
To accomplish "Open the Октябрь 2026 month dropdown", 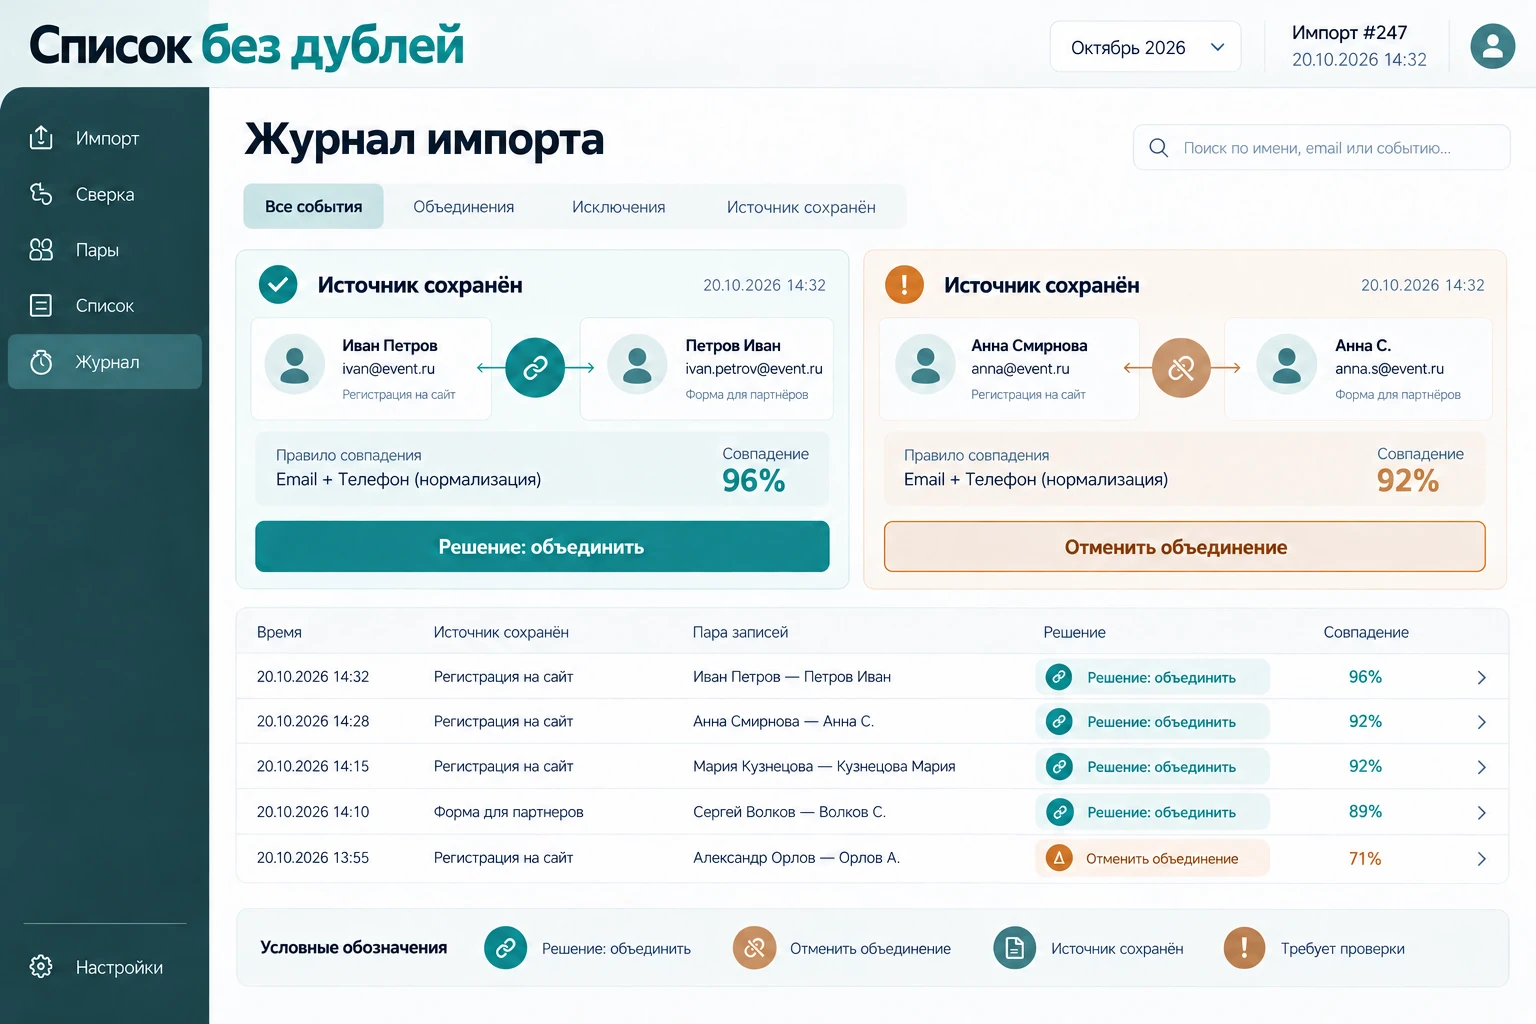I will 1145,47.
